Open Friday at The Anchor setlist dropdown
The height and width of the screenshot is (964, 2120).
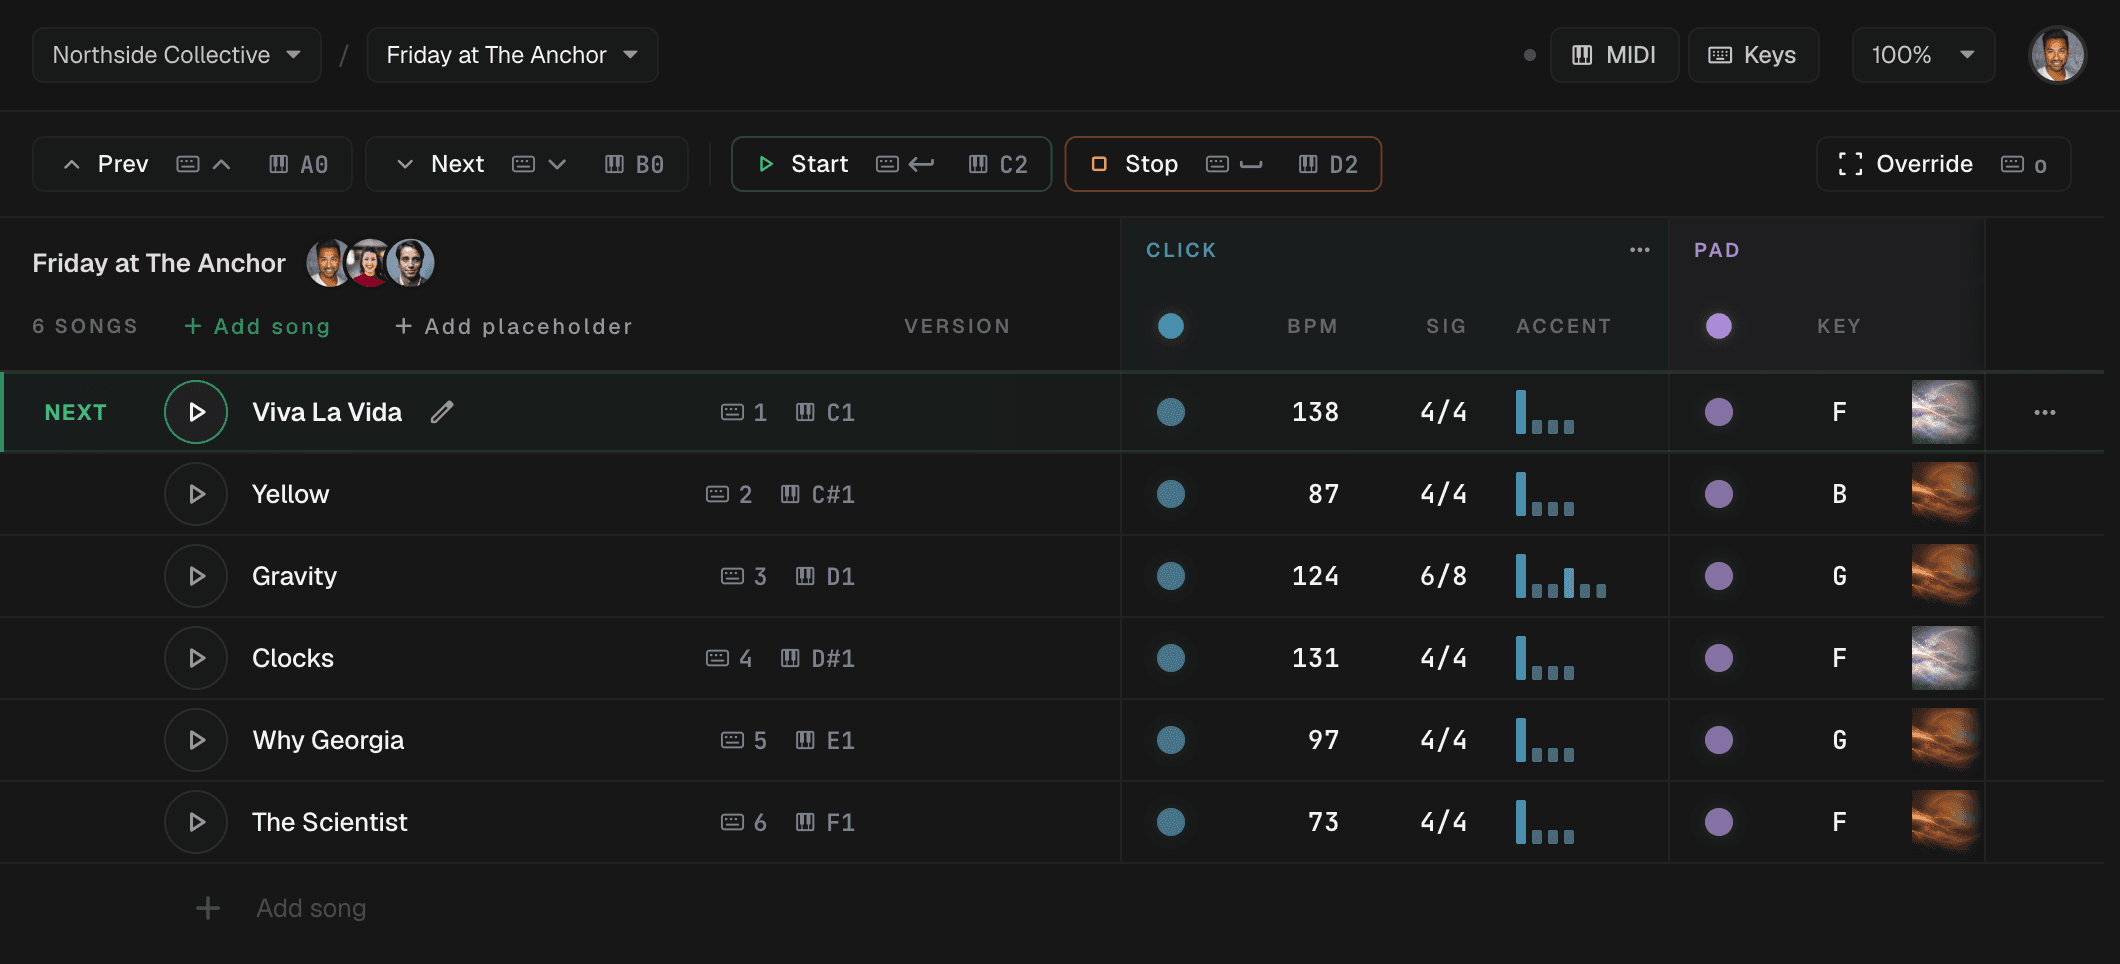pyautogui.click(x=512, y=55)
